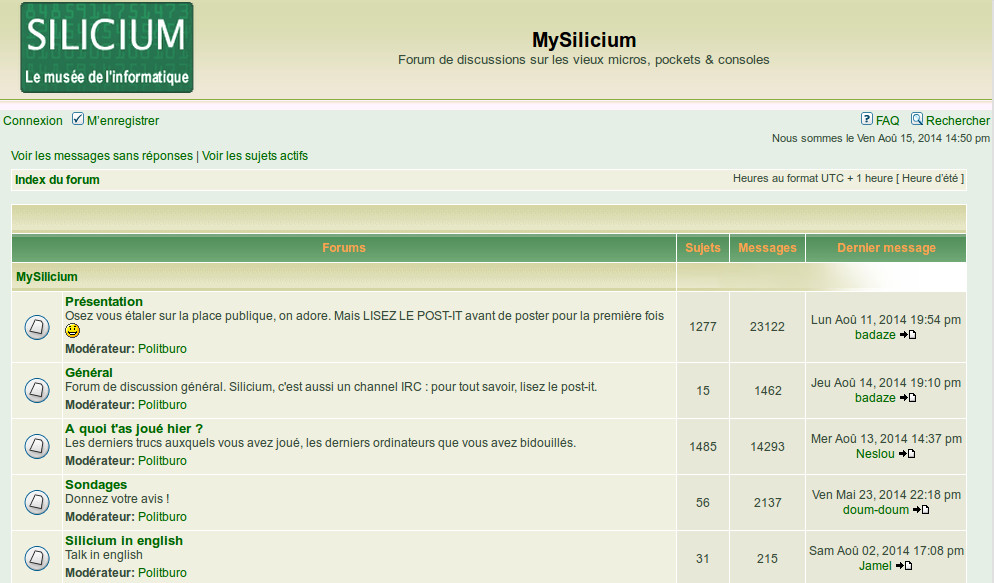Open badaze profile in Général row
Viewport: 994px width, 583px height.
875,398
